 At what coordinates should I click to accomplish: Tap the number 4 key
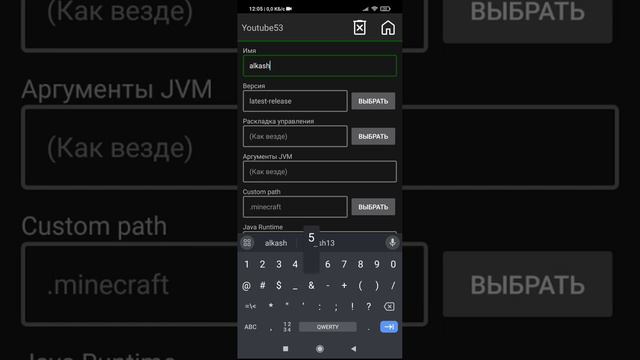click(295, 264)
